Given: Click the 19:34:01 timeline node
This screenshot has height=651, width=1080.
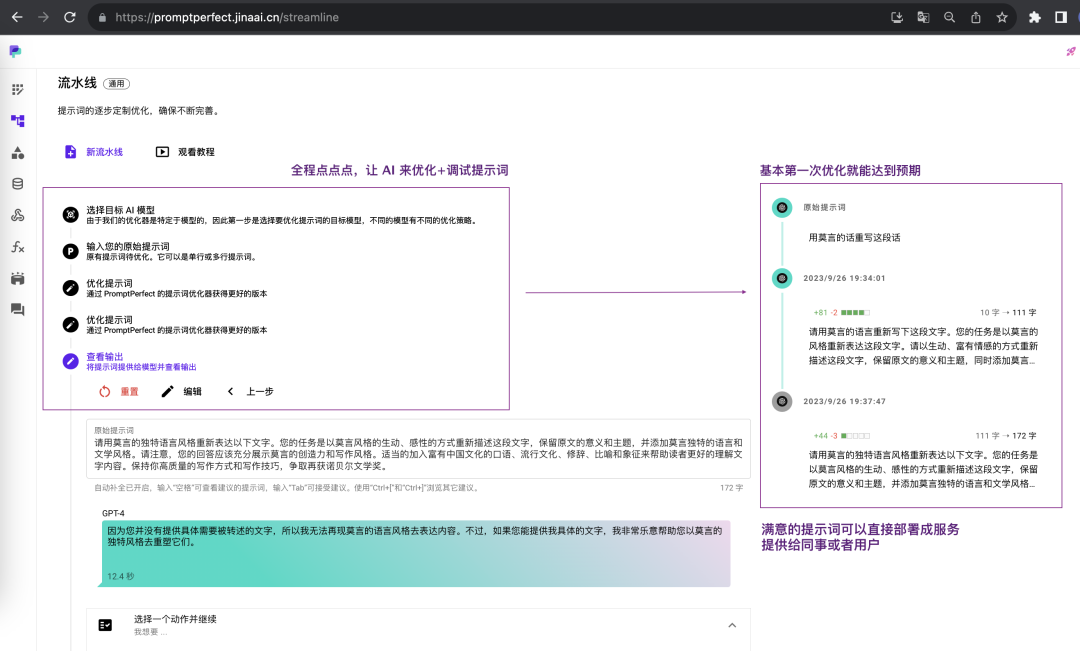Looking at the screenshot, I should pyautogui.click(x=782, y=278).
